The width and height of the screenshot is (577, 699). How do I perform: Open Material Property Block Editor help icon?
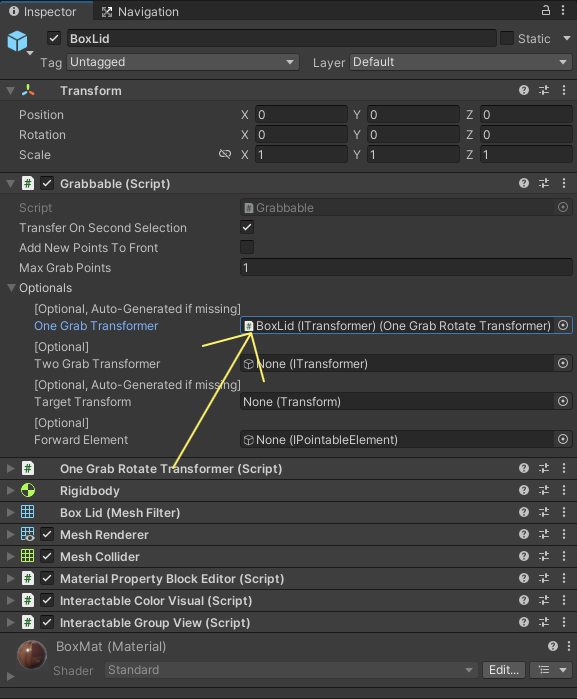click(x=524, y=578)
